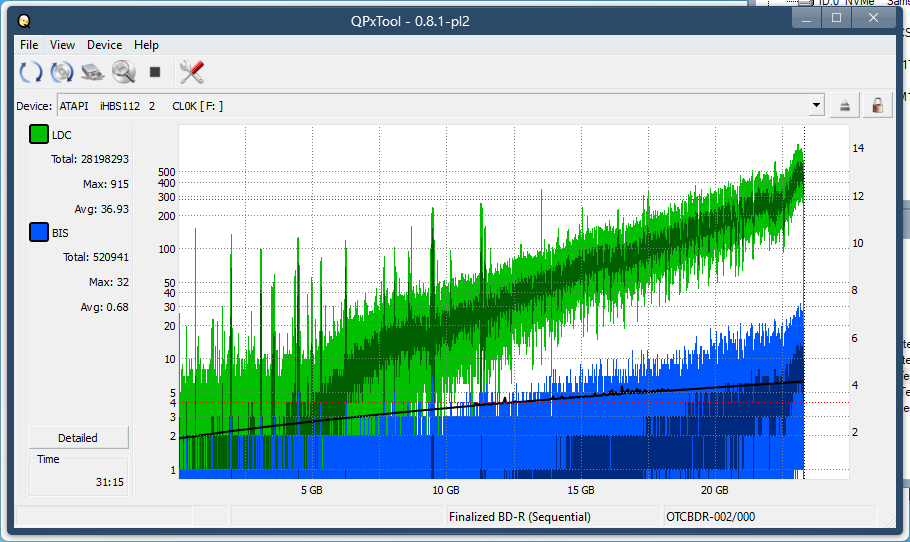Click the OTCBDR-002/000 media ID text
910x542 pixels.
[710, 516]
